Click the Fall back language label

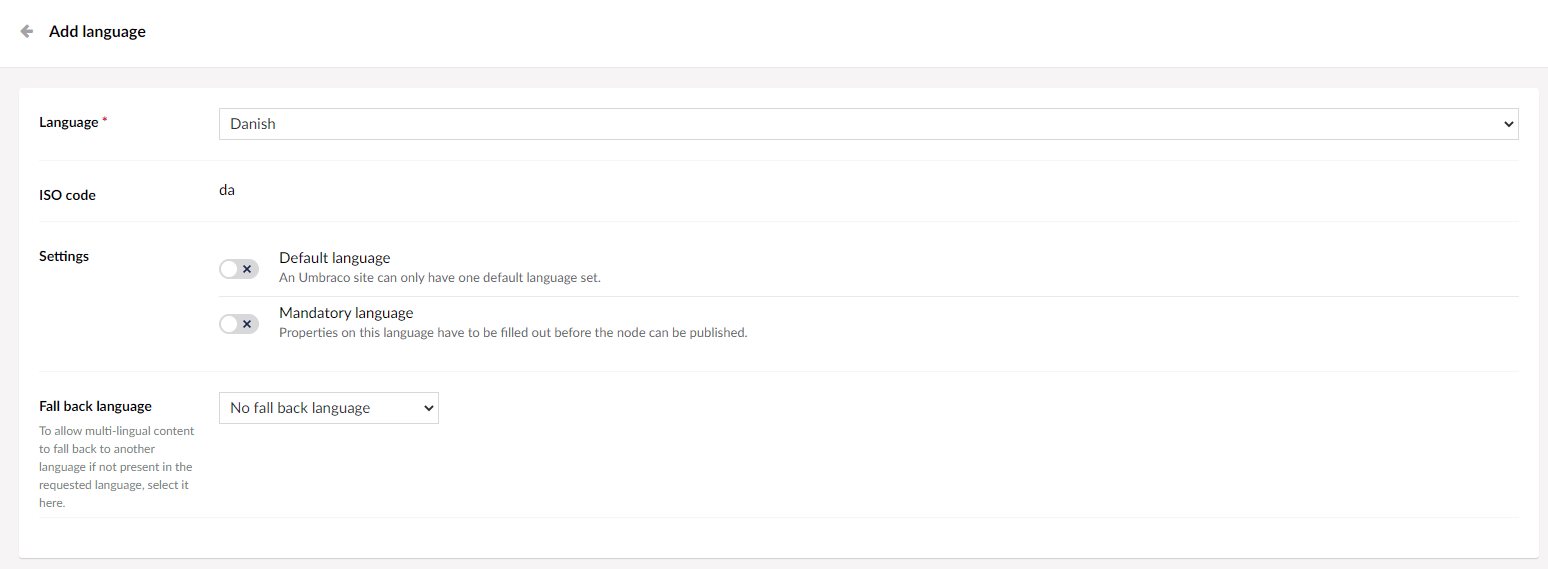[95, 406]
